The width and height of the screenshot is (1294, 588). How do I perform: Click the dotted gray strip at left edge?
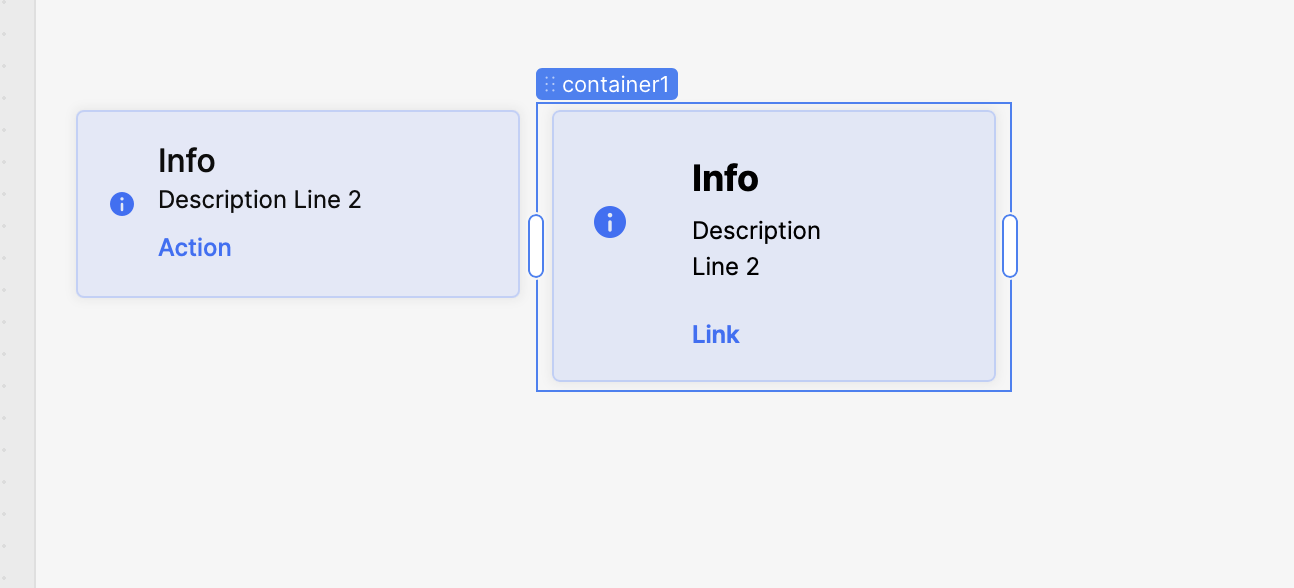pos(17,300)
